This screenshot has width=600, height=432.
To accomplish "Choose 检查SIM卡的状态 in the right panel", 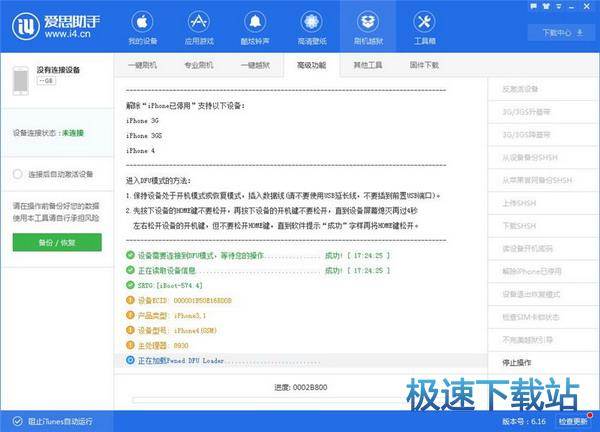I will pos(531,317).
